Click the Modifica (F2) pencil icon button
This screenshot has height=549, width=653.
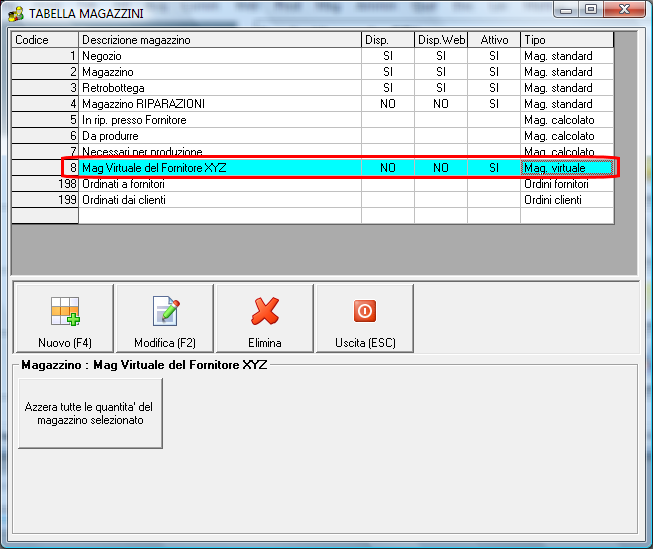click(165, 319)
